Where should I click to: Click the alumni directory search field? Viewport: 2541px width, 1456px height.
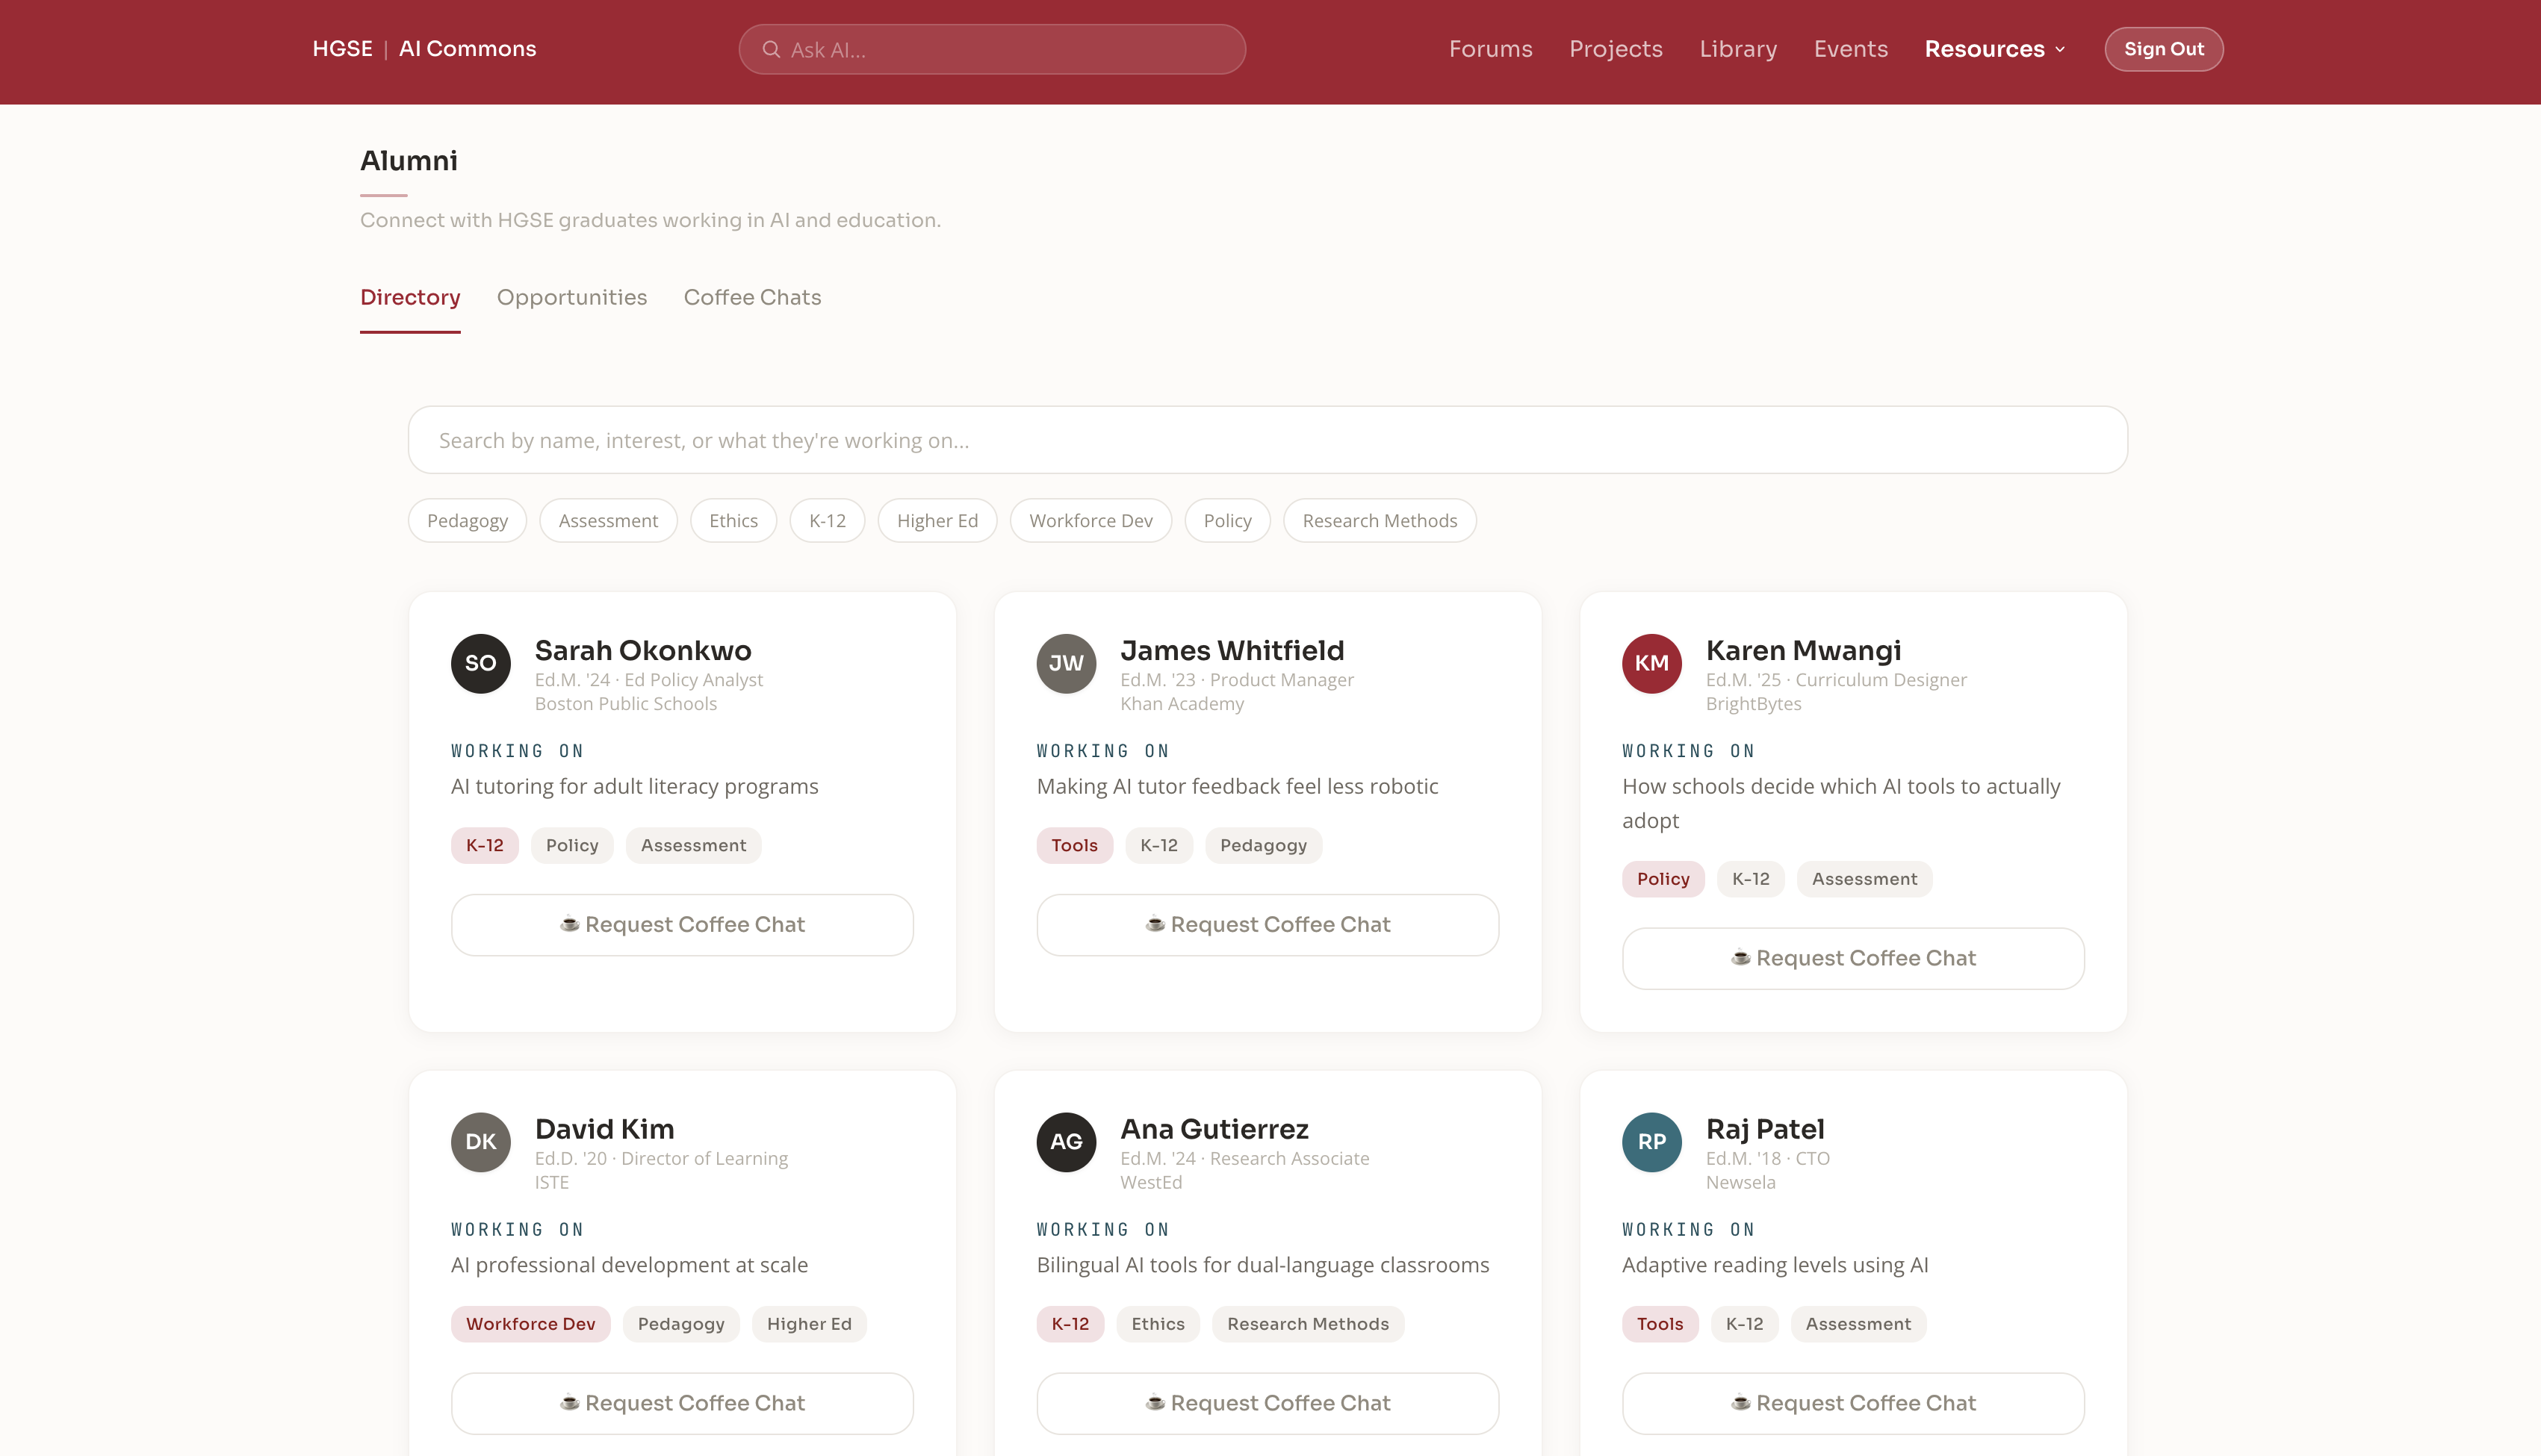pyautogui.click(x=1267, y=440)
